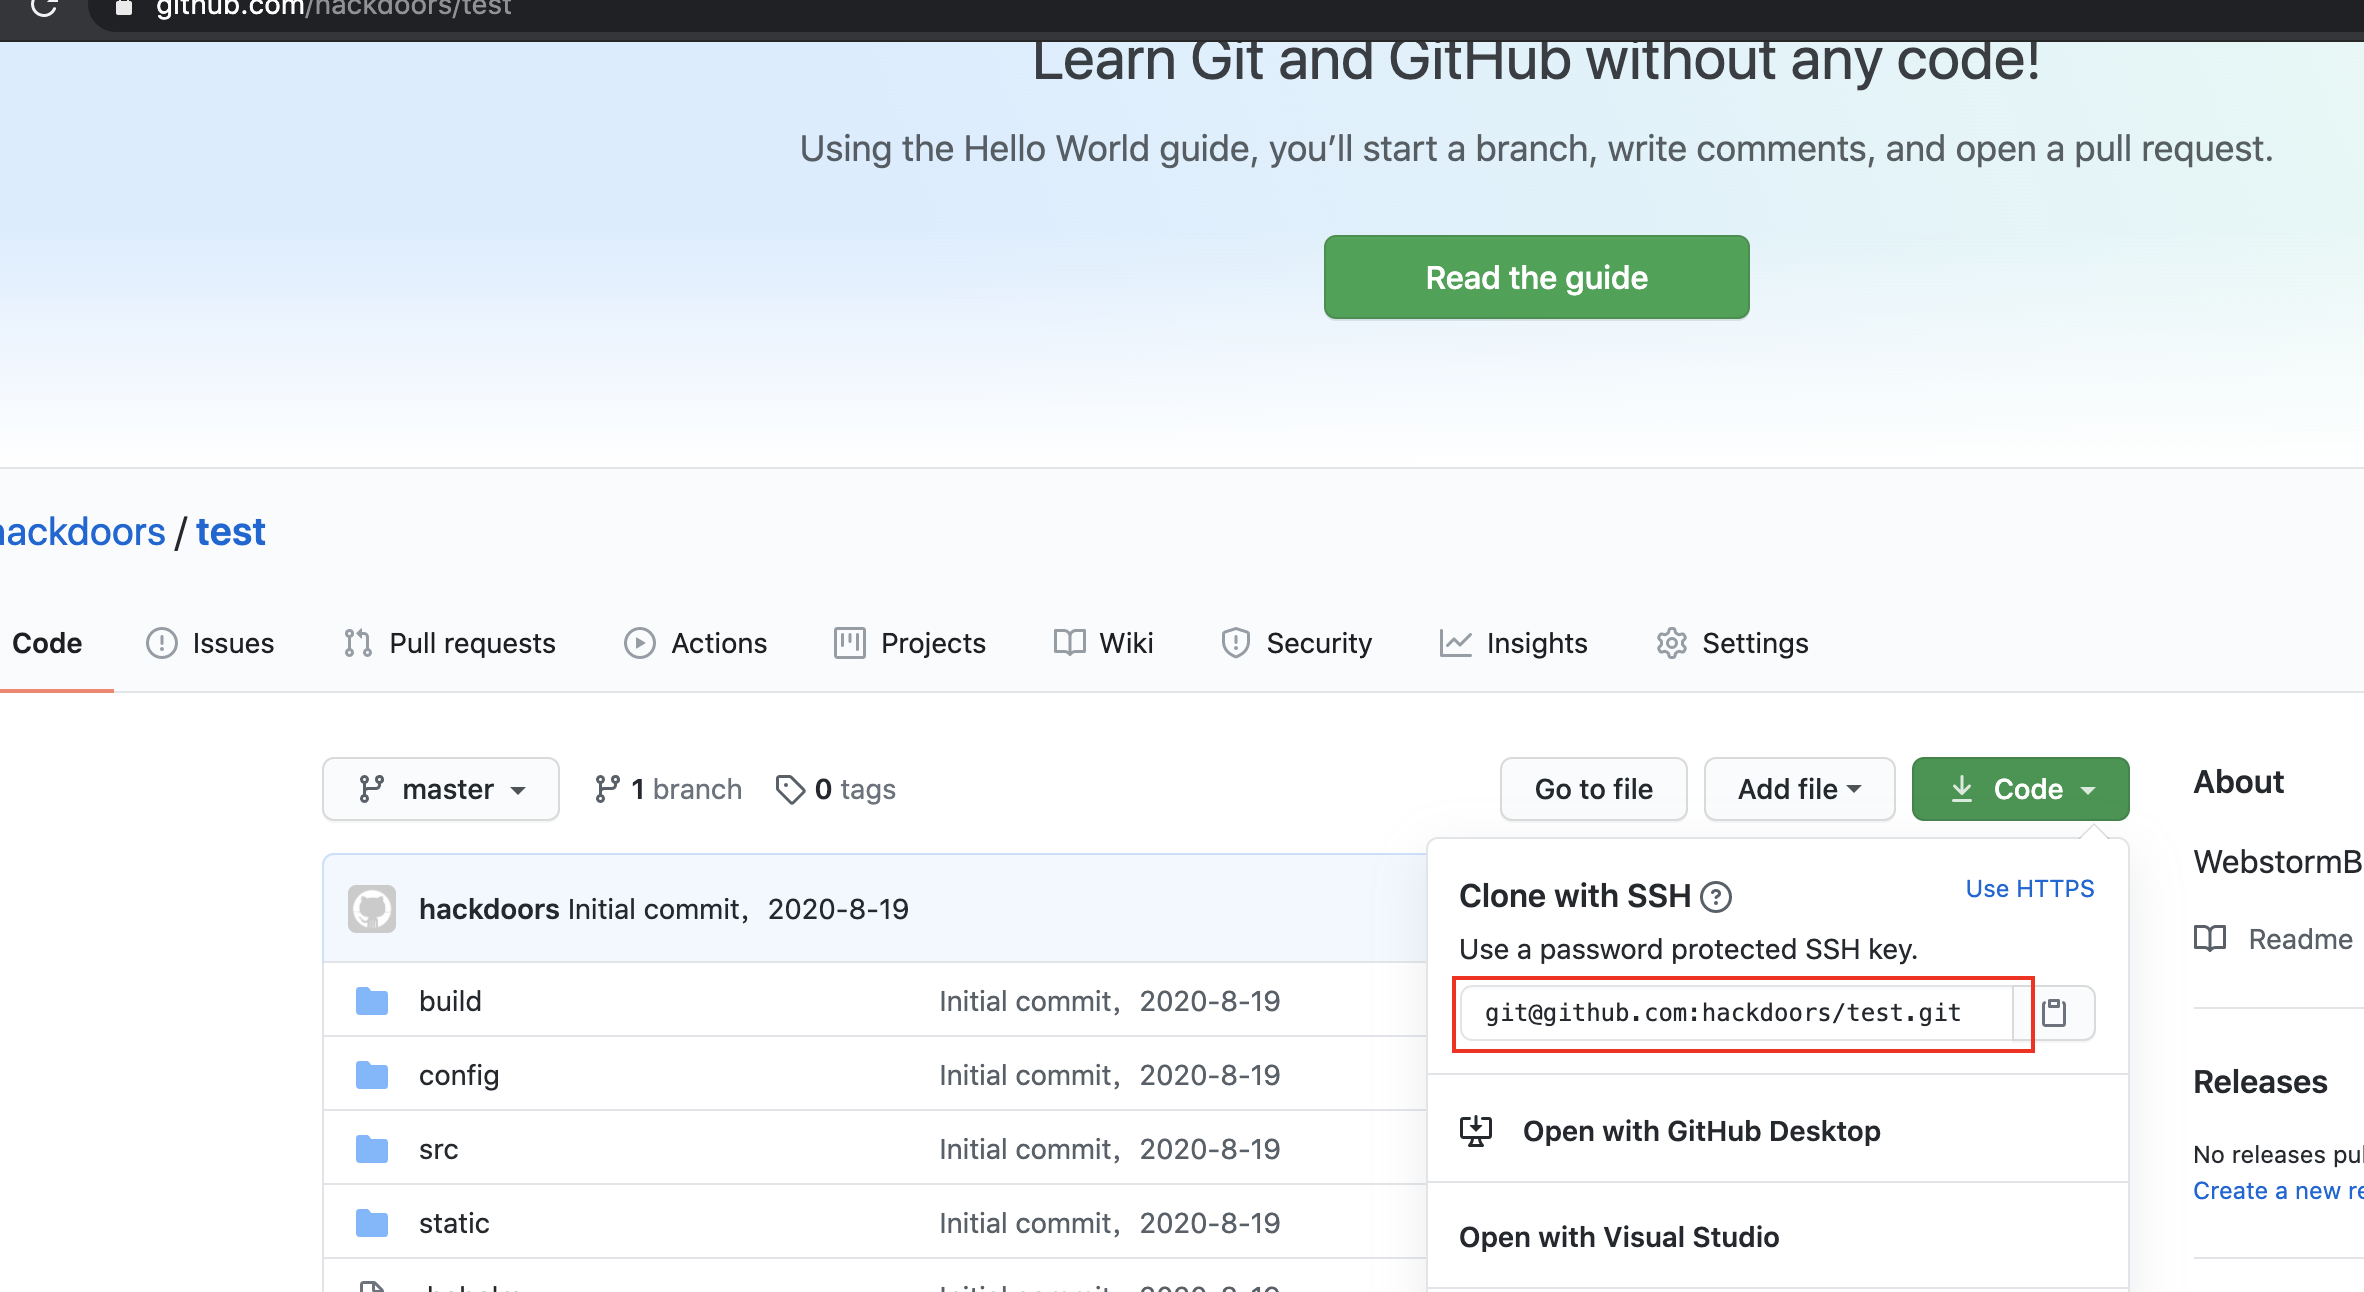Open the static folder name
2364x1292 pixels.
coord(454,1223)
